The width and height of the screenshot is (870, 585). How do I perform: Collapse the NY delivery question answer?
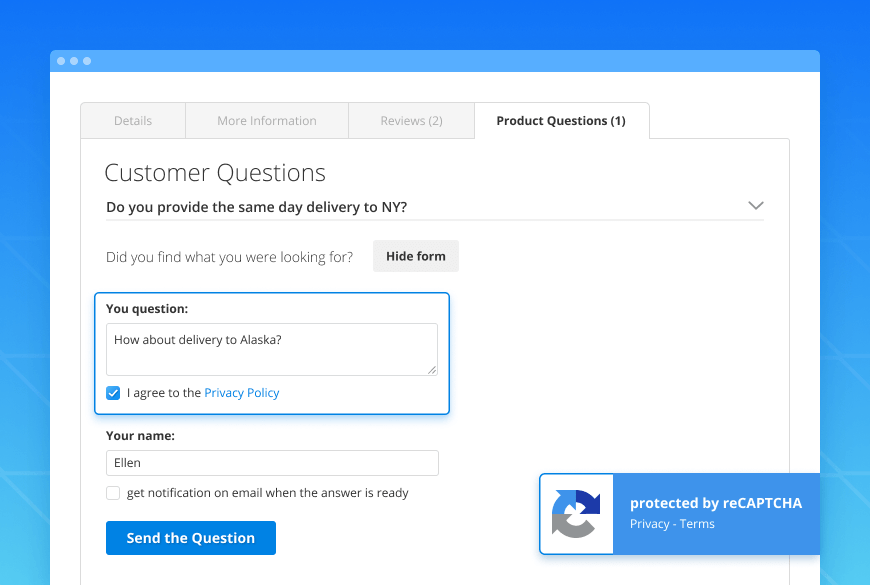point(757,204)
